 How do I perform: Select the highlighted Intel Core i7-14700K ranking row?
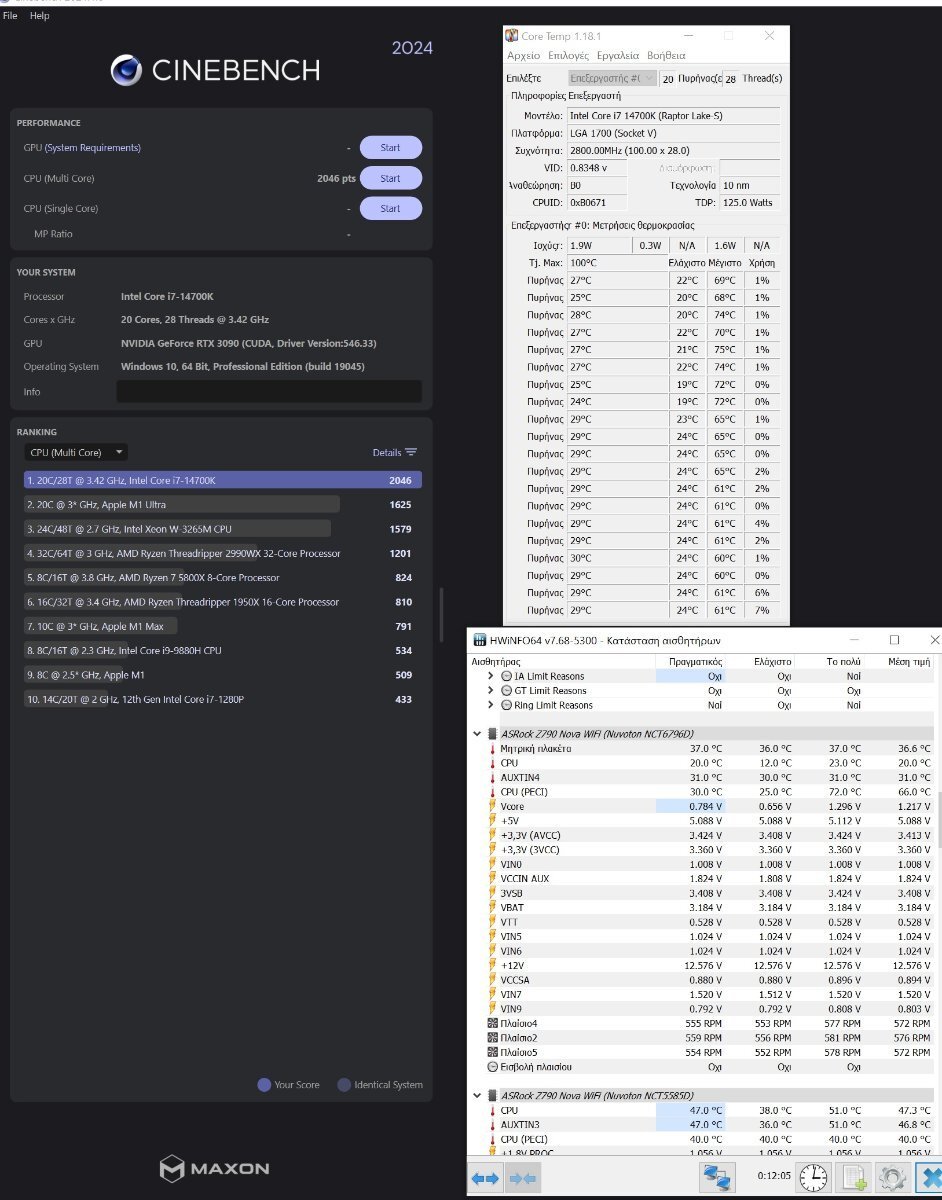coord(223,480)
